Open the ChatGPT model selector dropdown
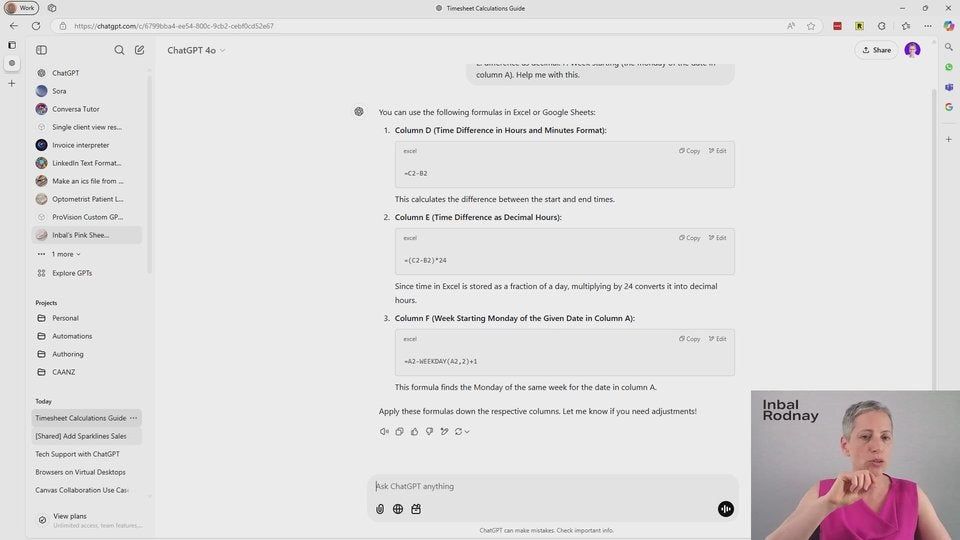960x540 pixels. [197, 50]
